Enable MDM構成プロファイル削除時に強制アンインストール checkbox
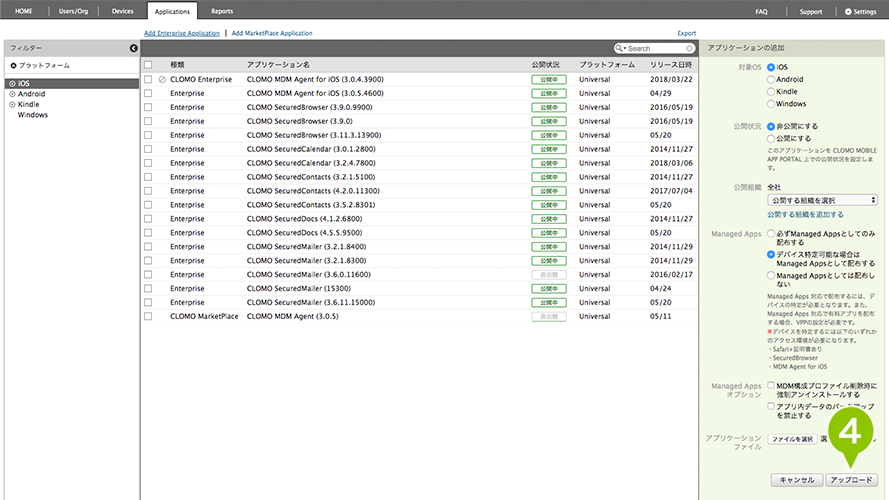 tap(771, 385)
